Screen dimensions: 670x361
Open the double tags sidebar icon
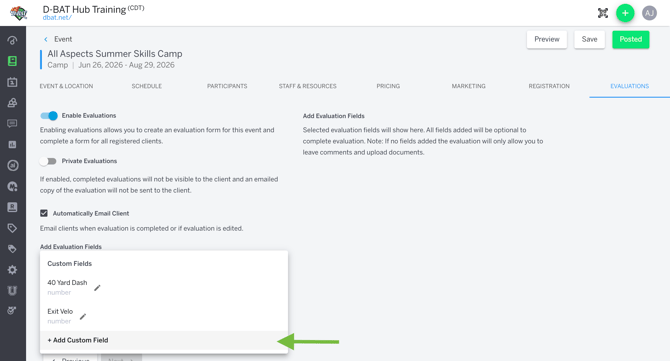(x=12, y=249)
